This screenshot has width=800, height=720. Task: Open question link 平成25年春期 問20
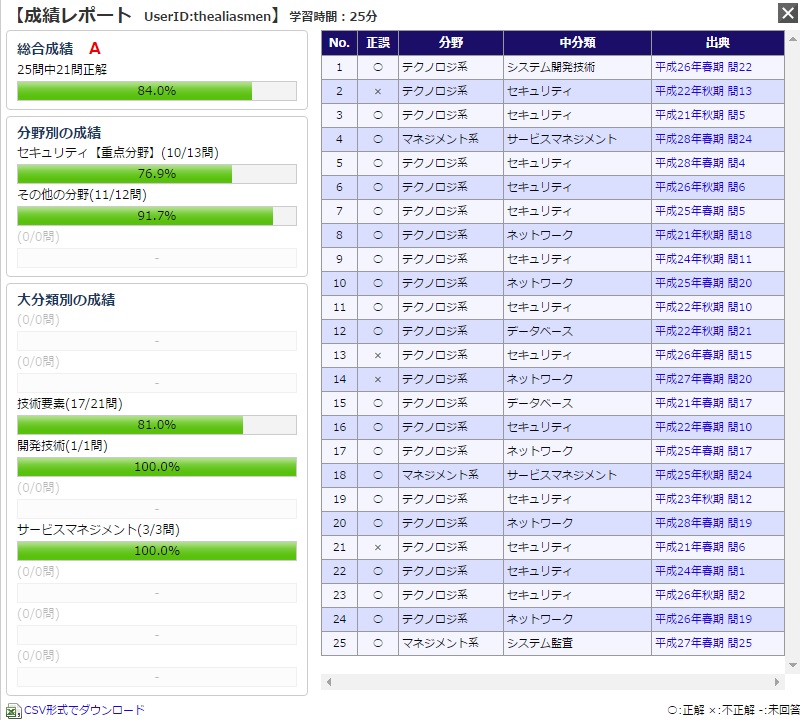pos(703,283)
